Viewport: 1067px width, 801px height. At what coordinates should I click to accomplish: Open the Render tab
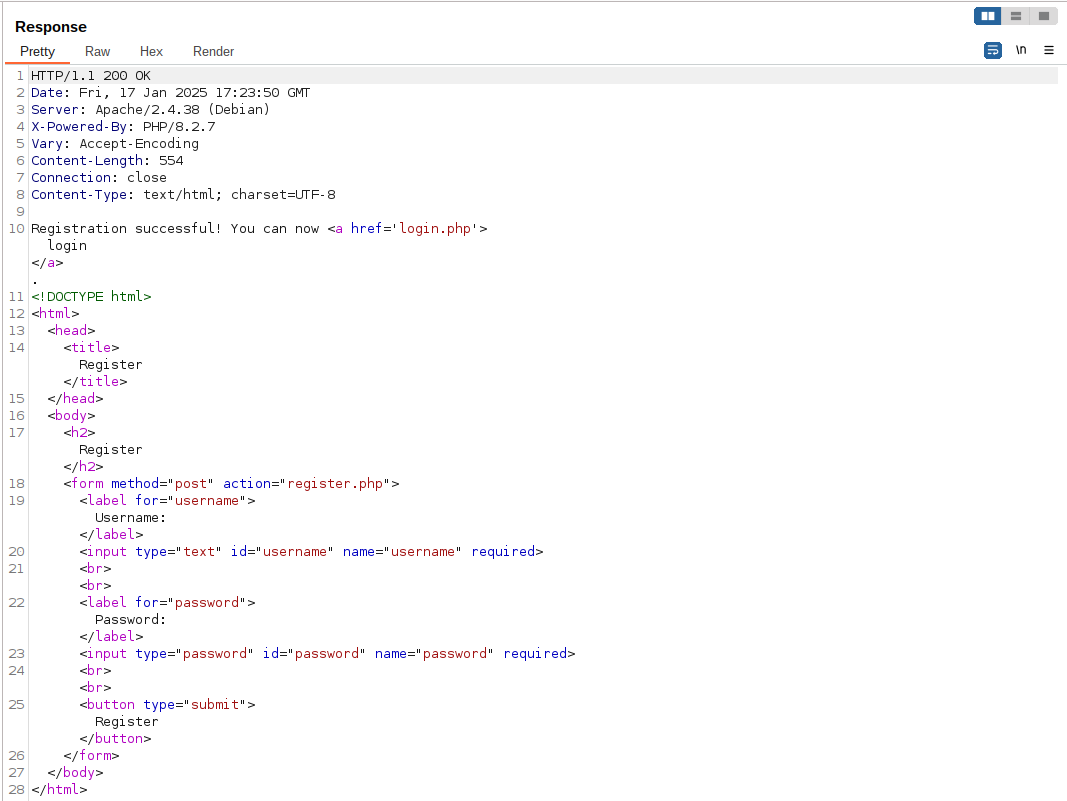[x=213, y=51]
